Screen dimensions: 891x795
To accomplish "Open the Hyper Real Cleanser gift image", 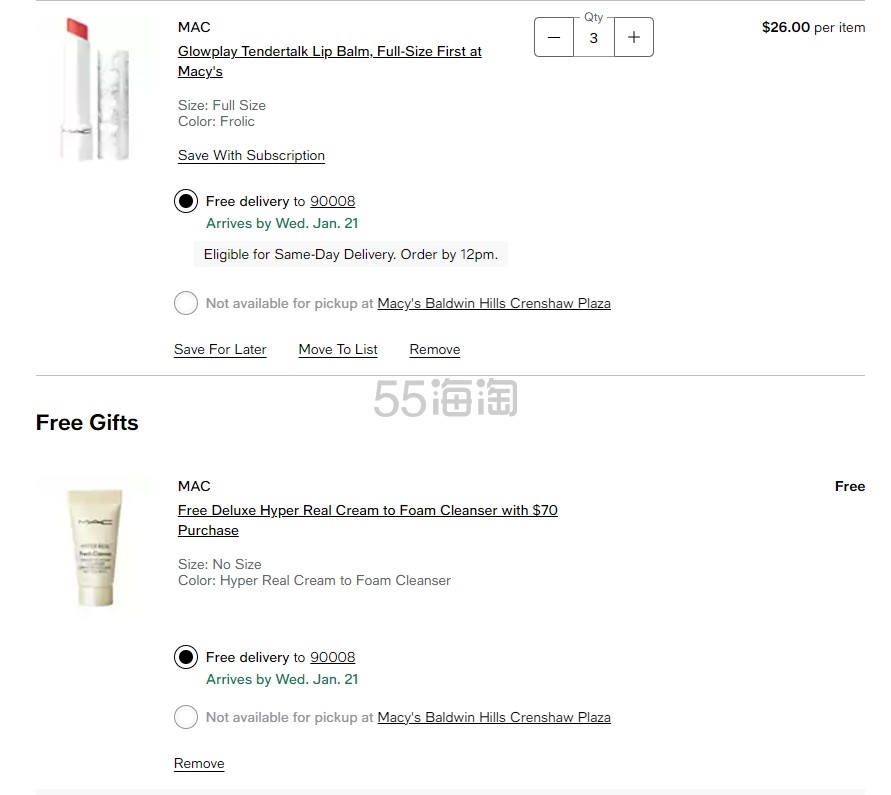I will tap(92, 547).
